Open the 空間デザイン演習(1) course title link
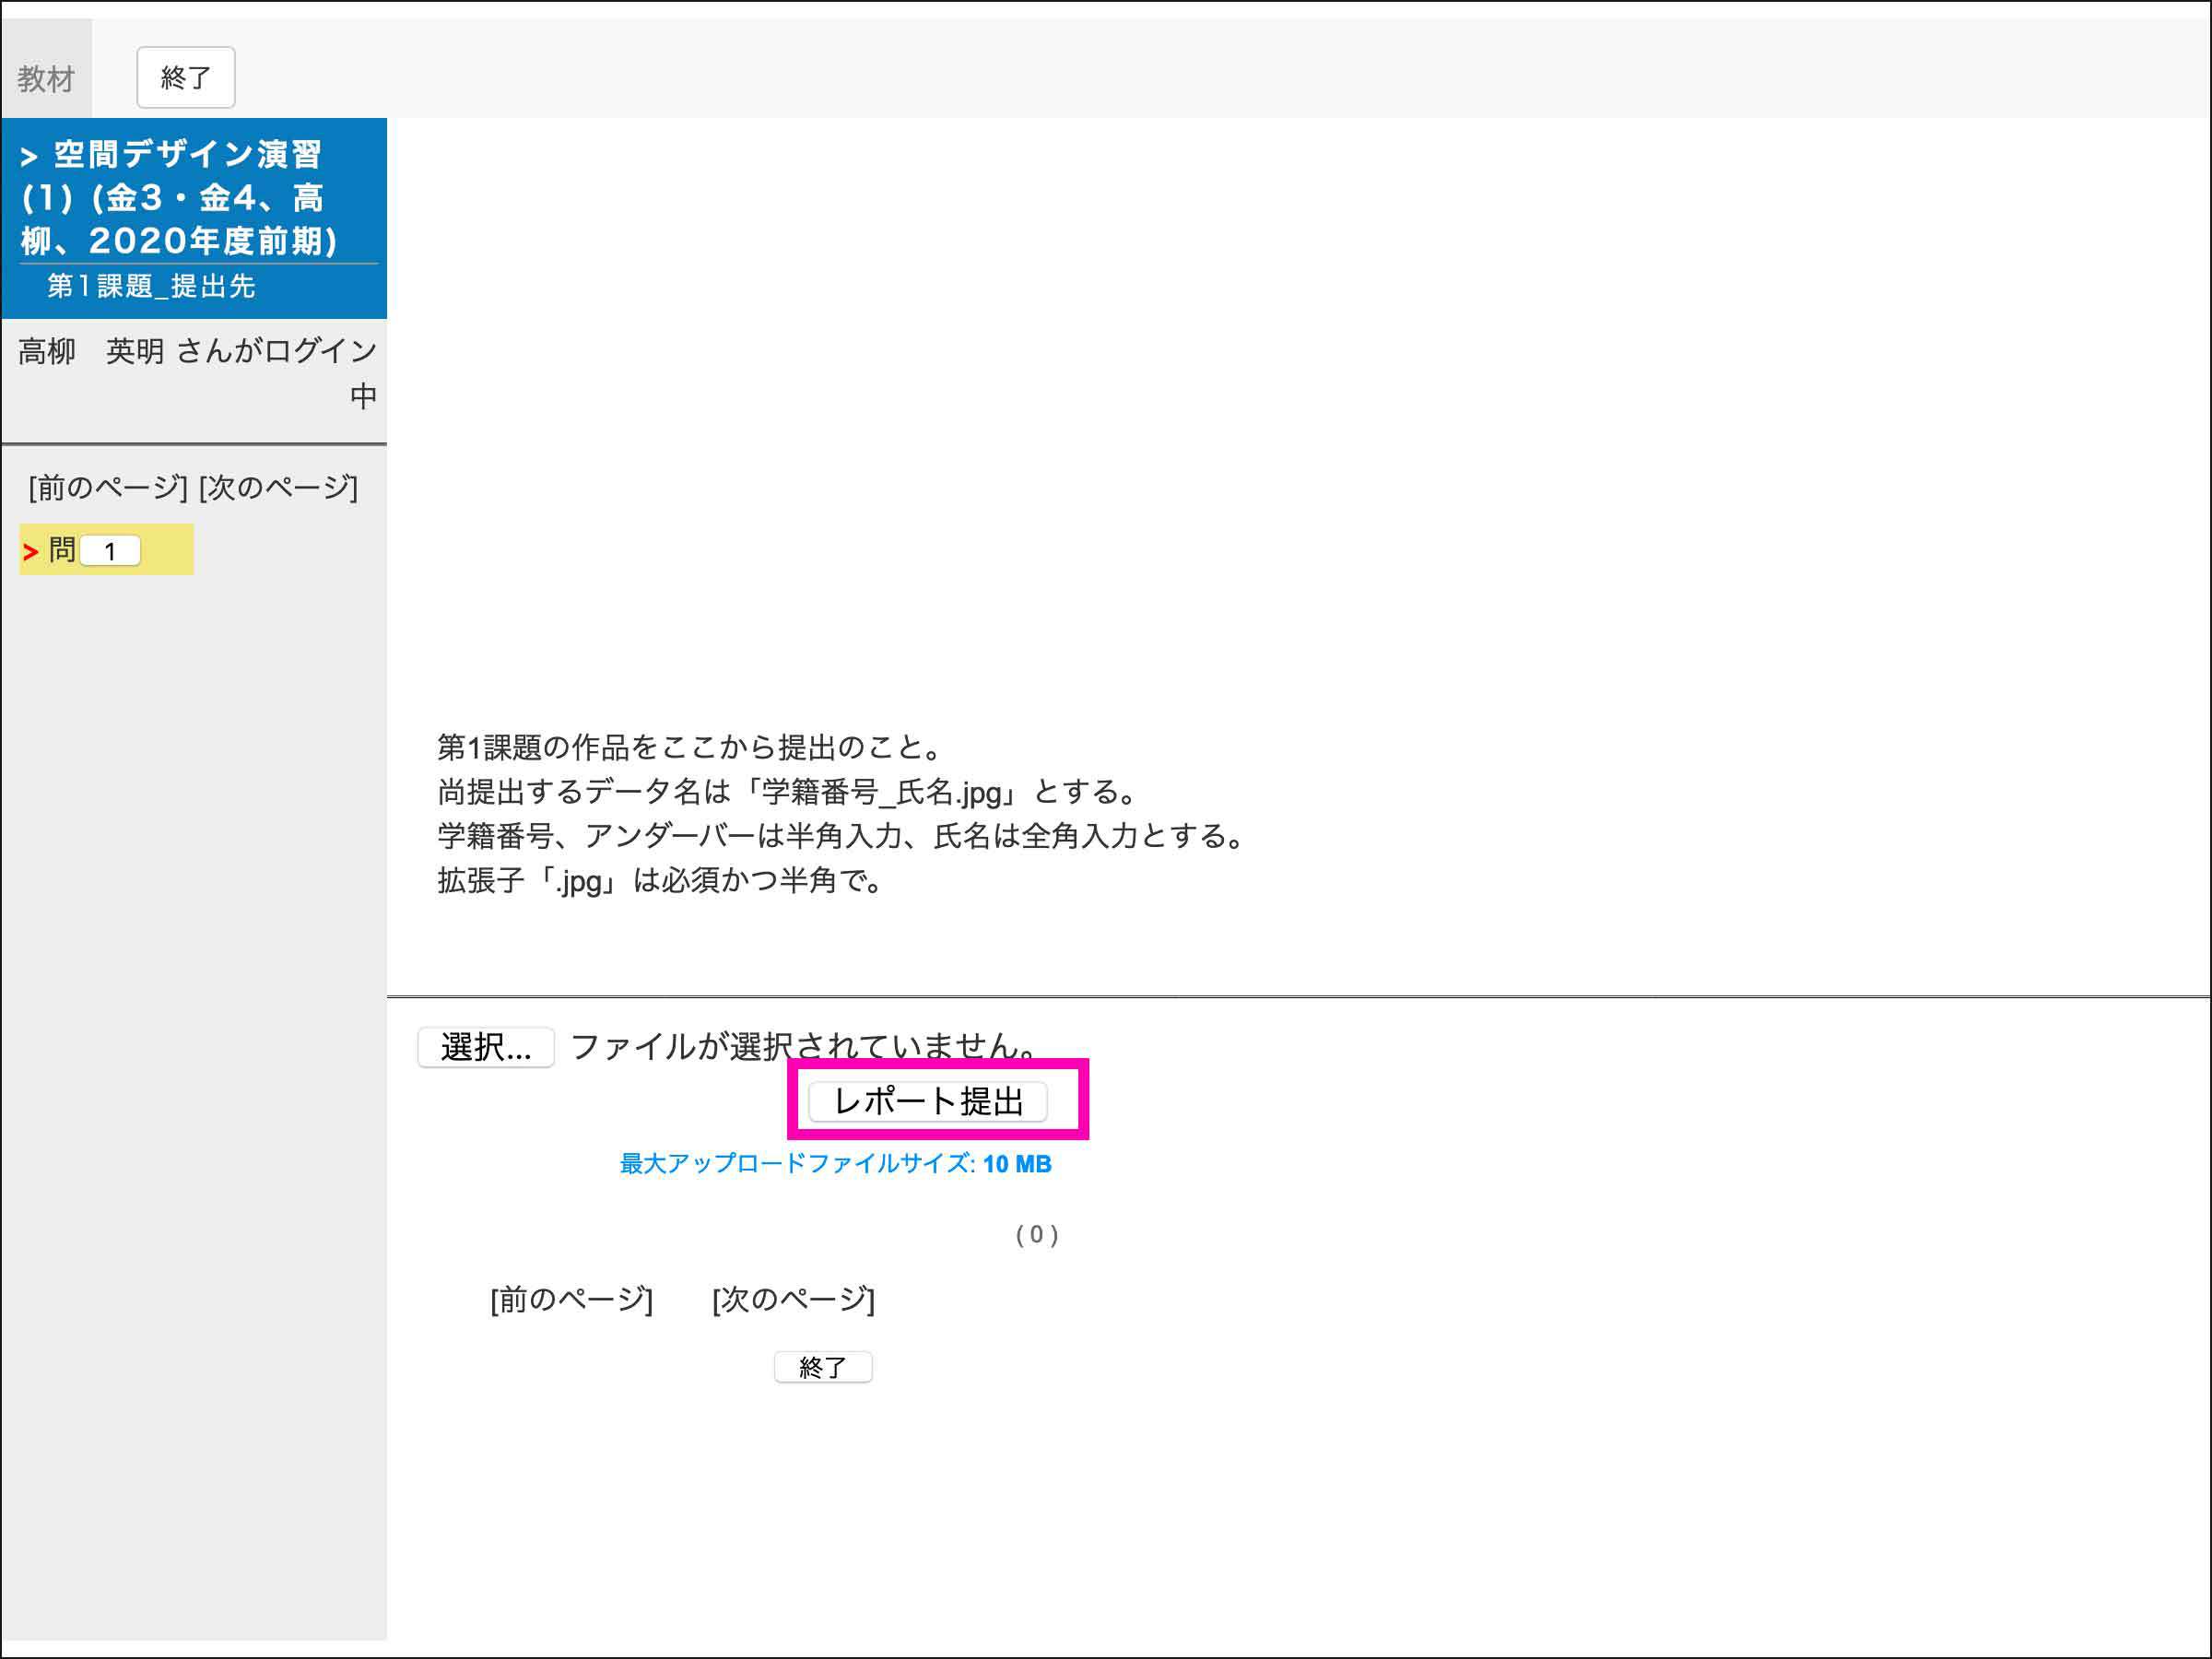 click(180, 197)
